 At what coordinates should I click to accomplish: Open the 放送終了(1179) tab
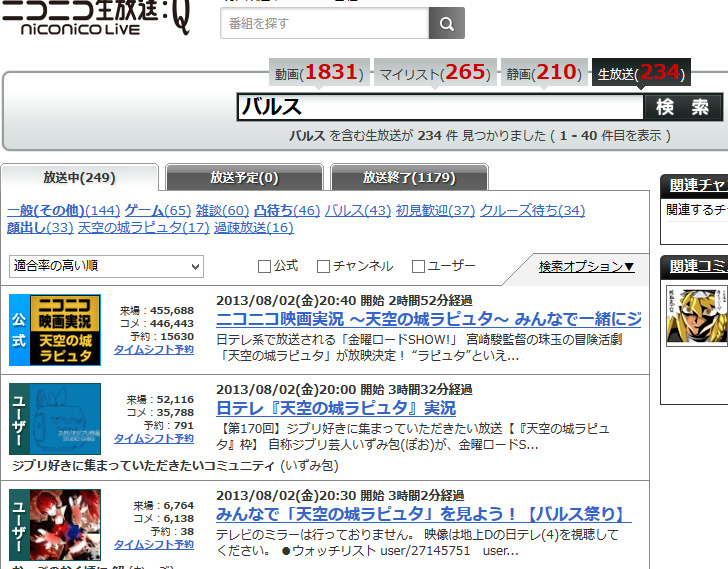pos(409,177)
